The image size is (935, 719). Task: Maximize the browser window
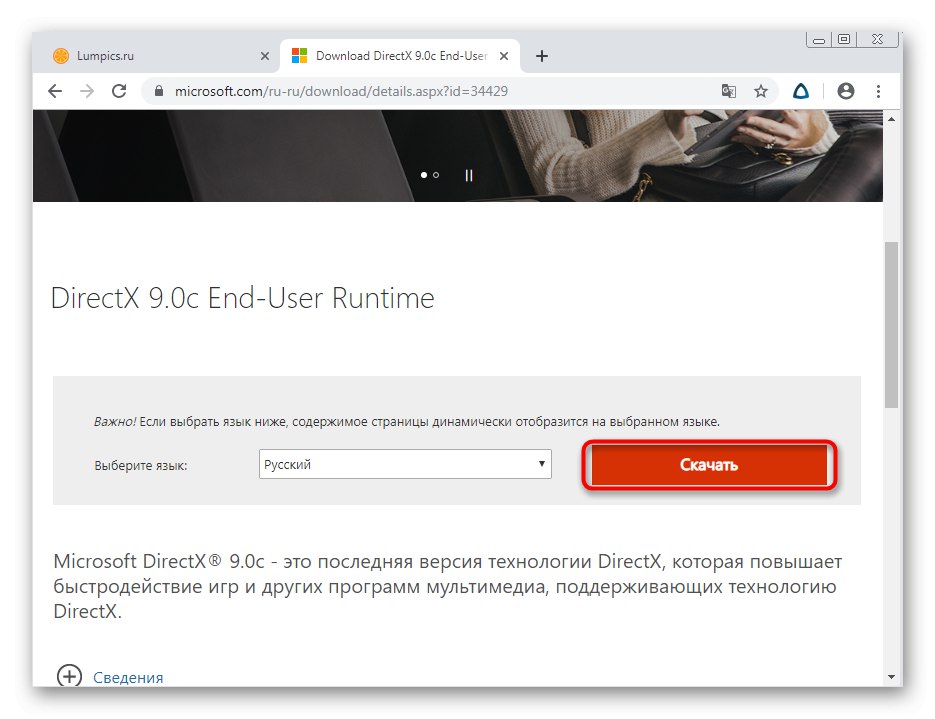(x=844, y=39)
